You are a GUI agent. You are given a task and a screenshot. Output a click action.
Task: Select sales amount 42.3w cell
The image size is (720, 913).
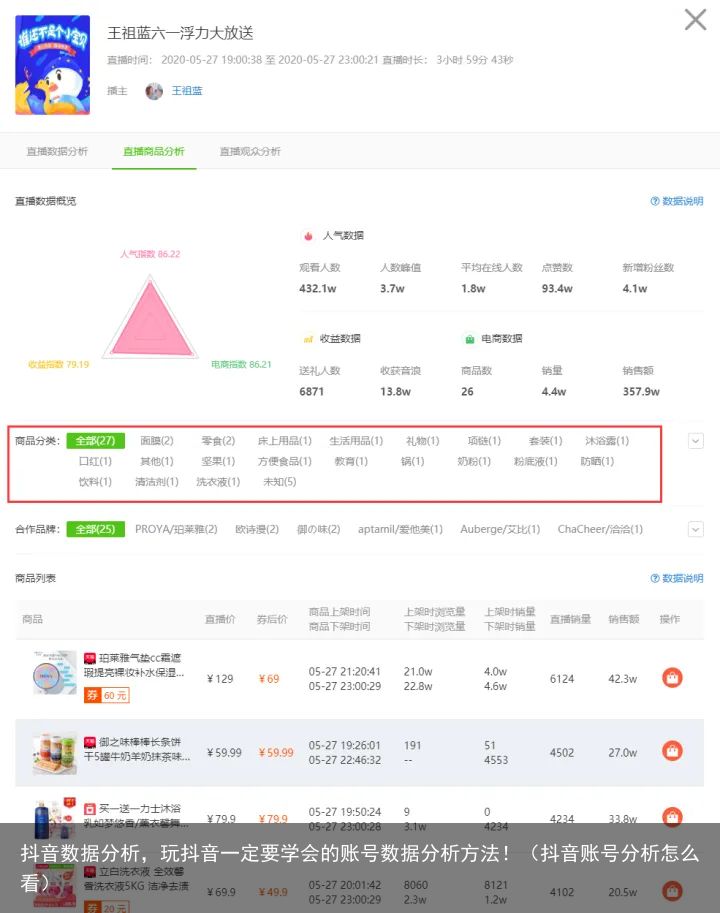(x=622, y=679)
